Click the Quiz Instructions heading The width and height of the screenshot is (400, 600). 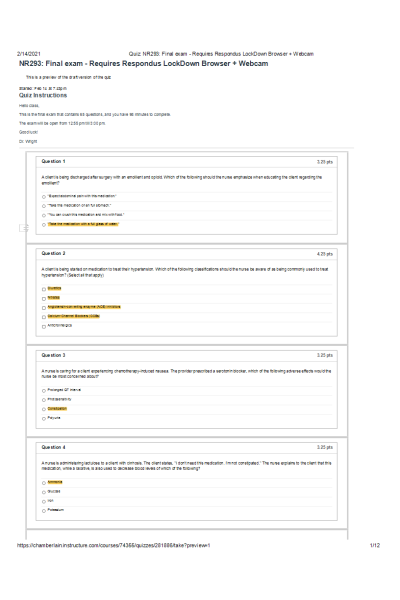coord(43,95)
